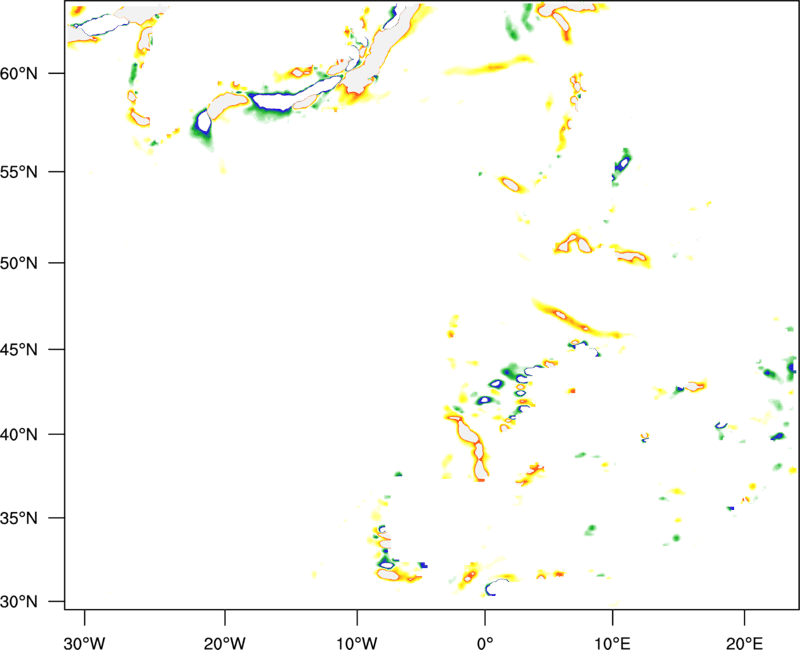
Task: Click the 30°W longitude label
Action: pos(85,643)
